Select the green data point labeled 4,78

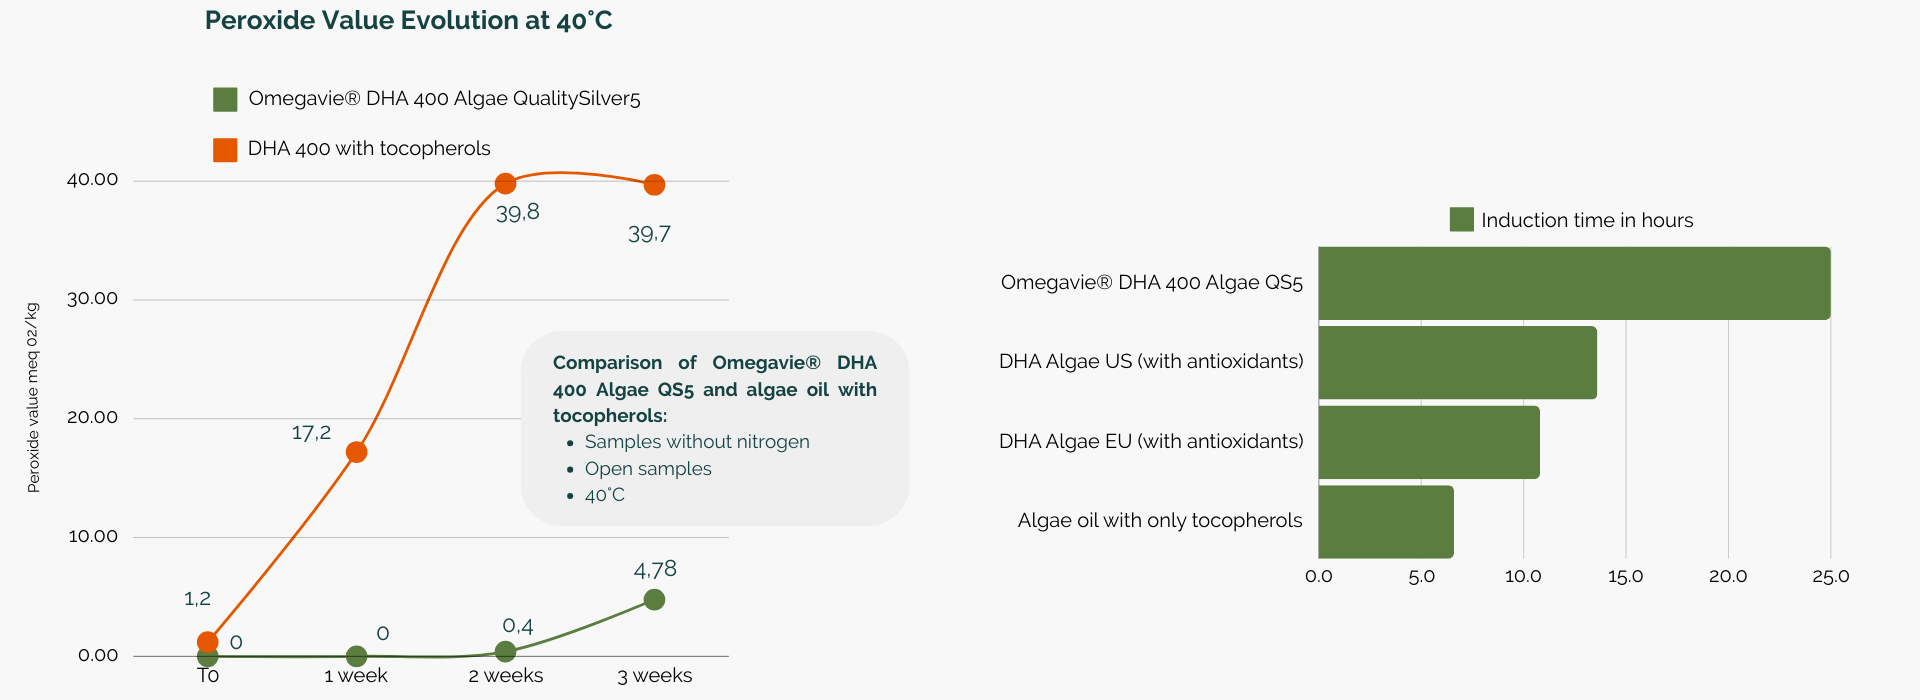pyautogui.click(x=654, y=600)
